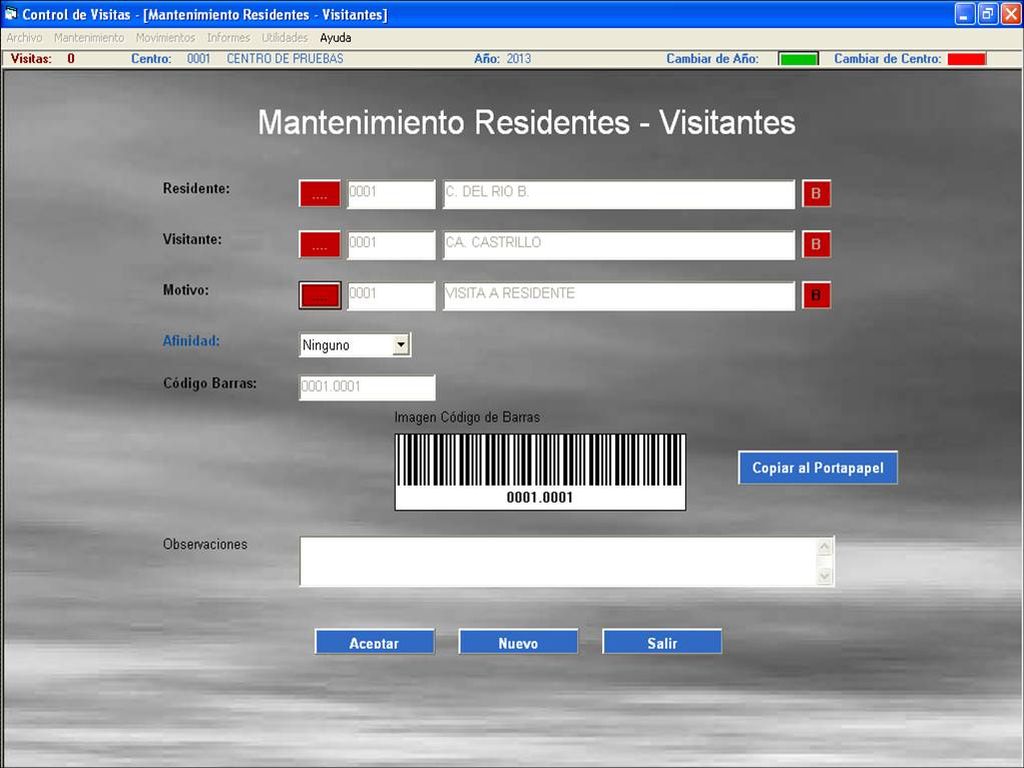
Task: Click the Observaciones scrollbar down arrow
Action: [824, 576]
